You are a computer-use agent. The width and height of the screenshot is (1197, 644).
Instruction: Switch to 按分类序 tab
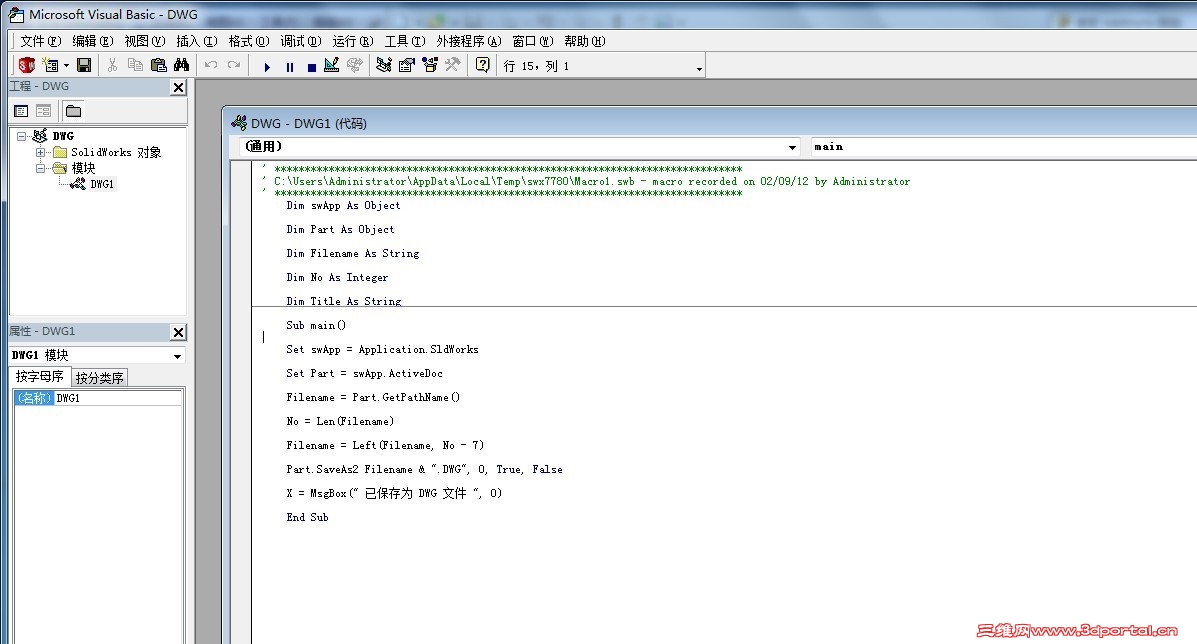coord(99,378)
